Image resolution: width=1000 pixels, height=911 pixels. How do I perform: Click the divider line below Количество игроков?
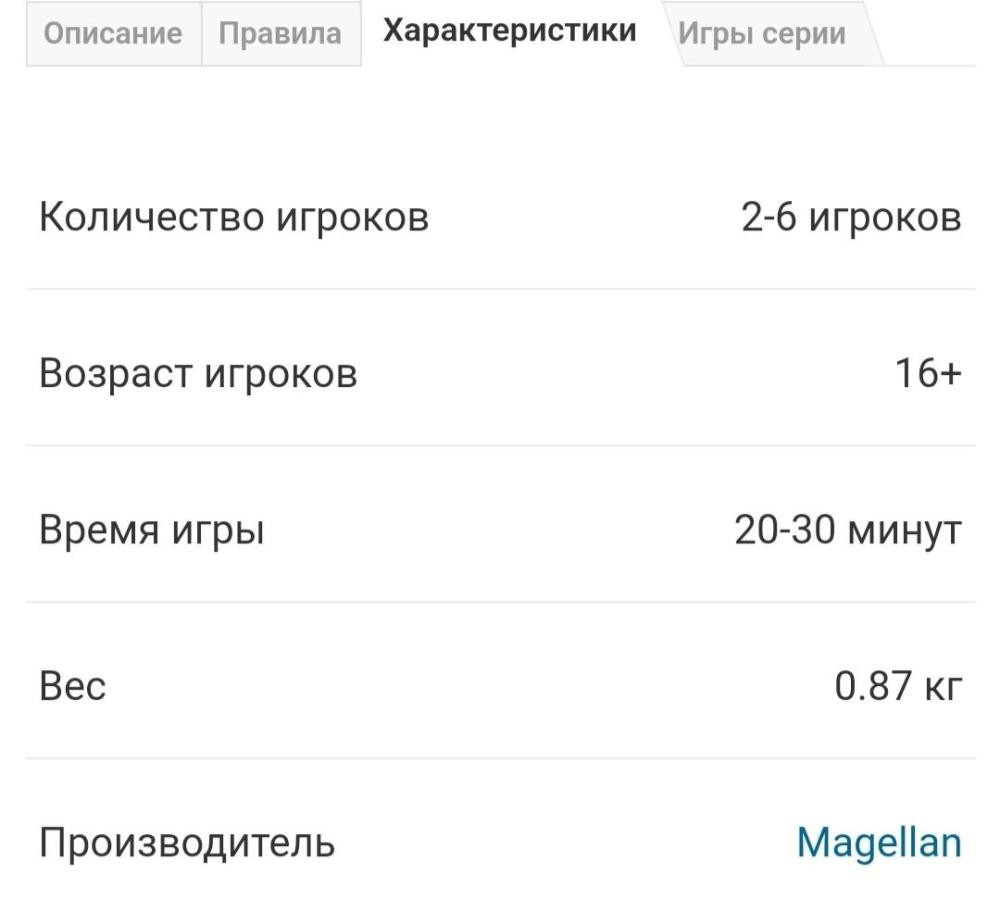point(500,289)
